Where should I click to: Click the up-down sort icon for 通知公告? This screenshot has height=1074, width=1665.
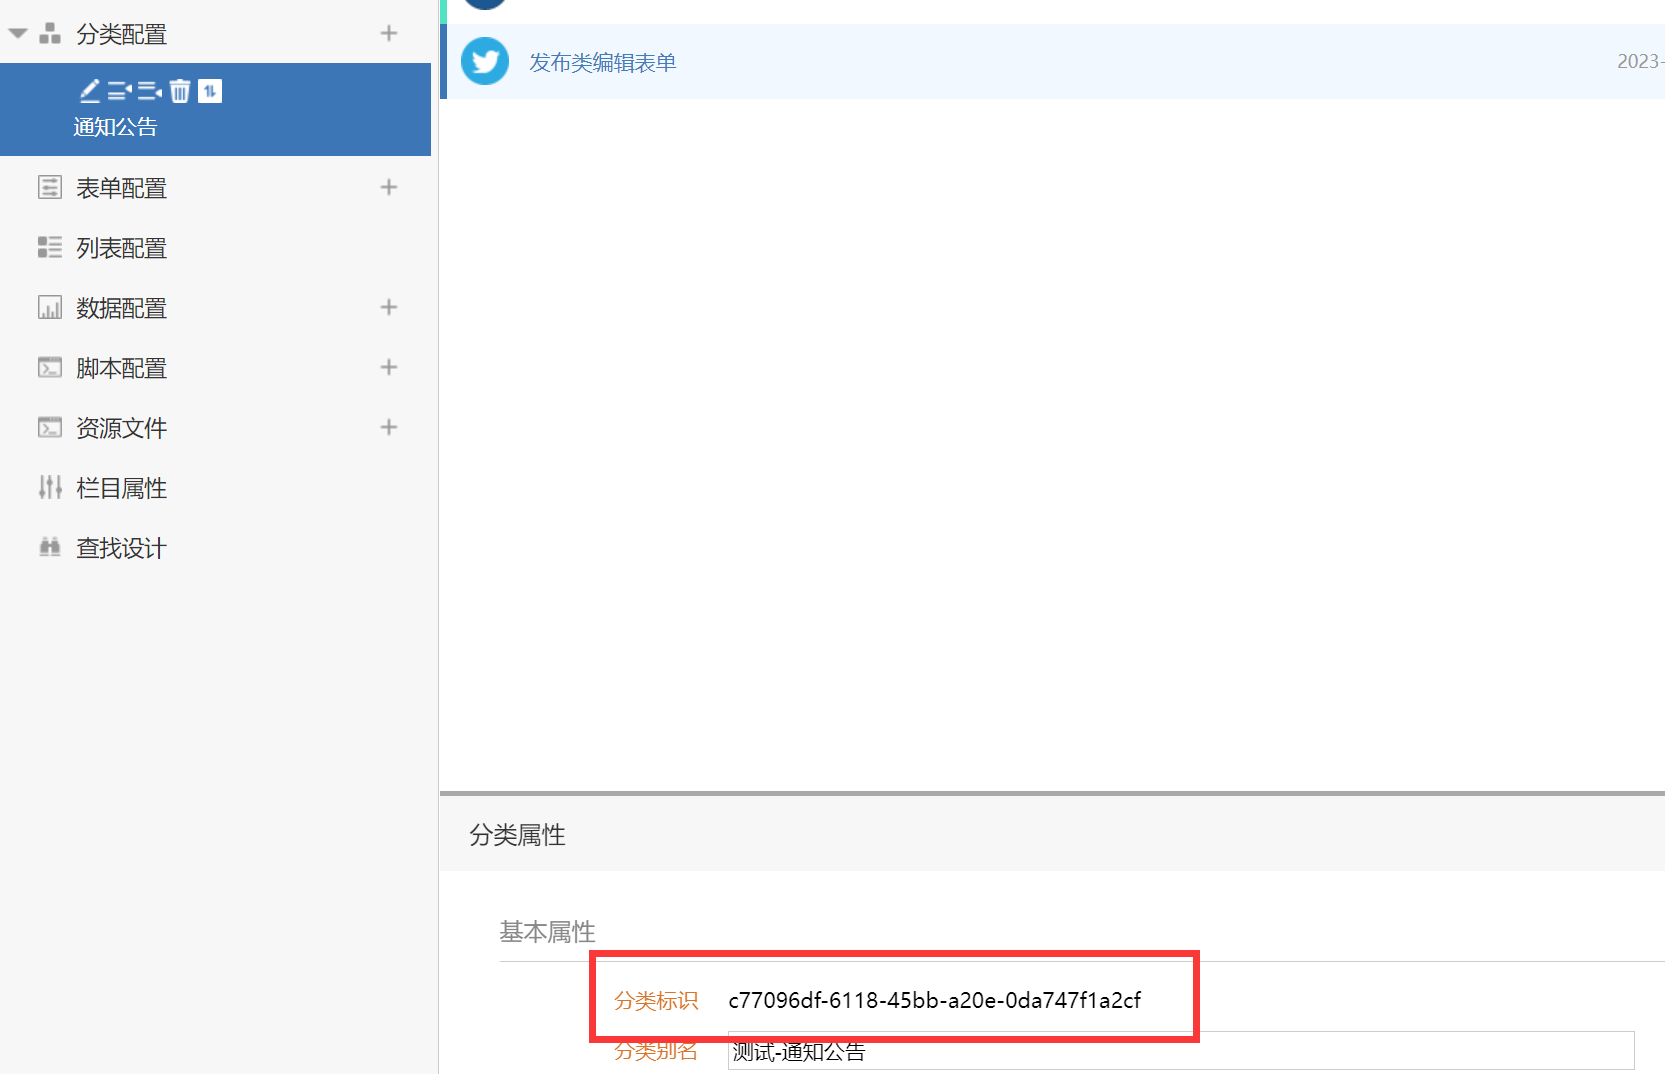(x=210, y=91)
